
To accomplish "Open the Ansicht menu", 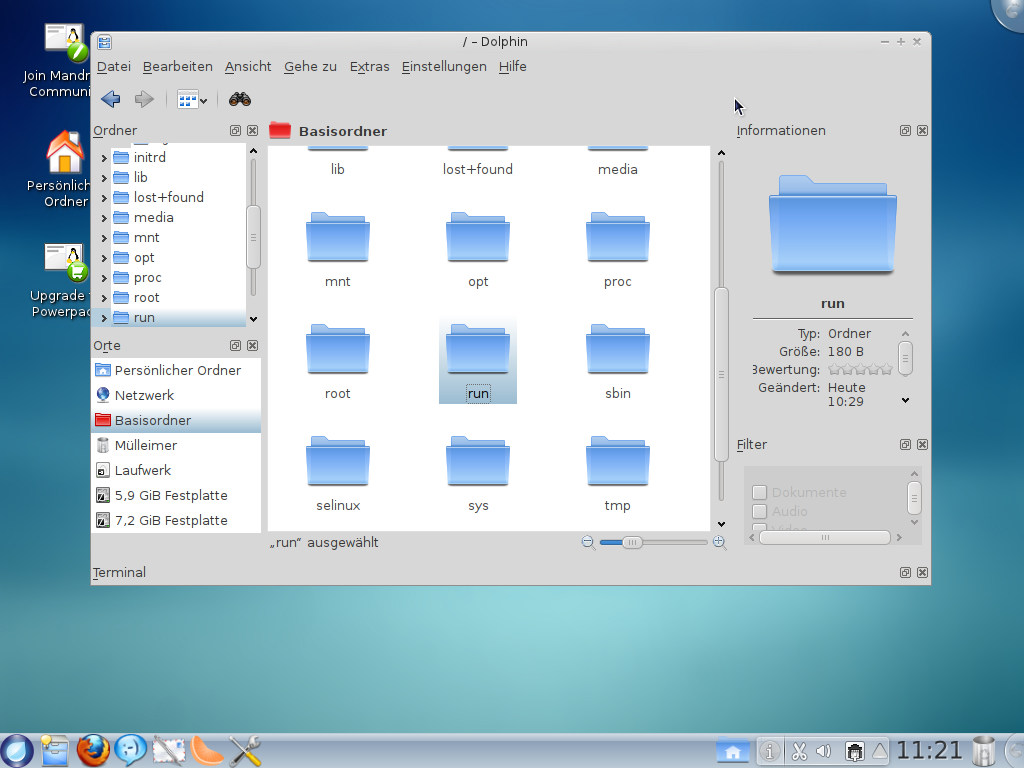I will [248, 66].
